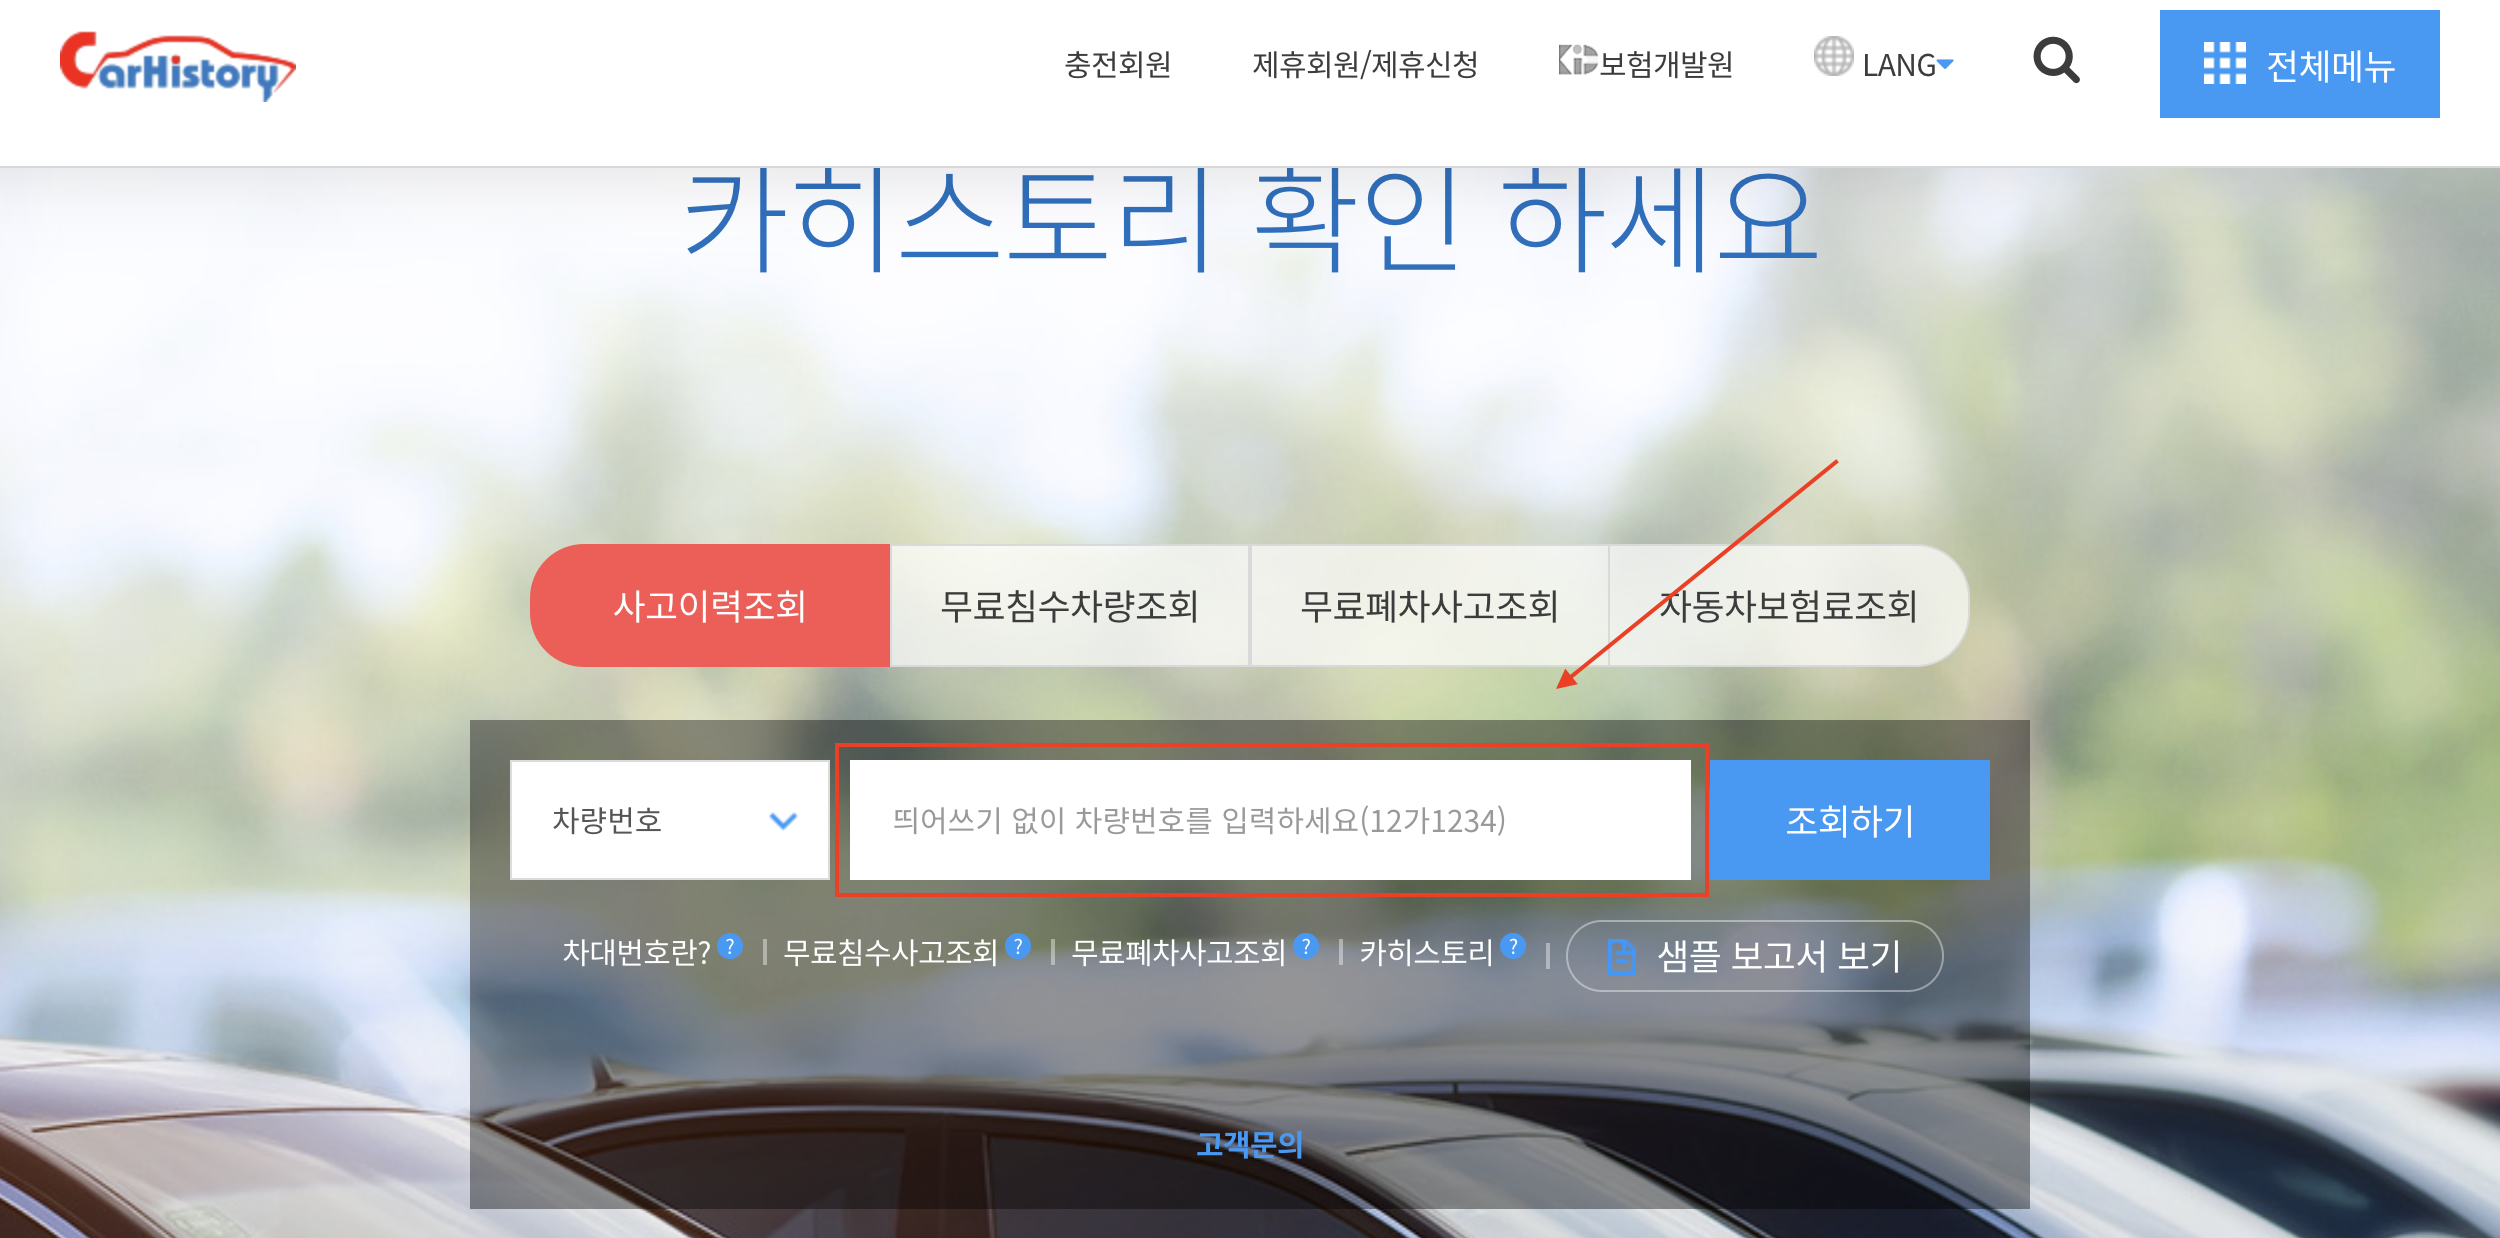Click the 카히스토리 help question icon
Screen dimensions: 2500x1238
(x=1513, y=946)
